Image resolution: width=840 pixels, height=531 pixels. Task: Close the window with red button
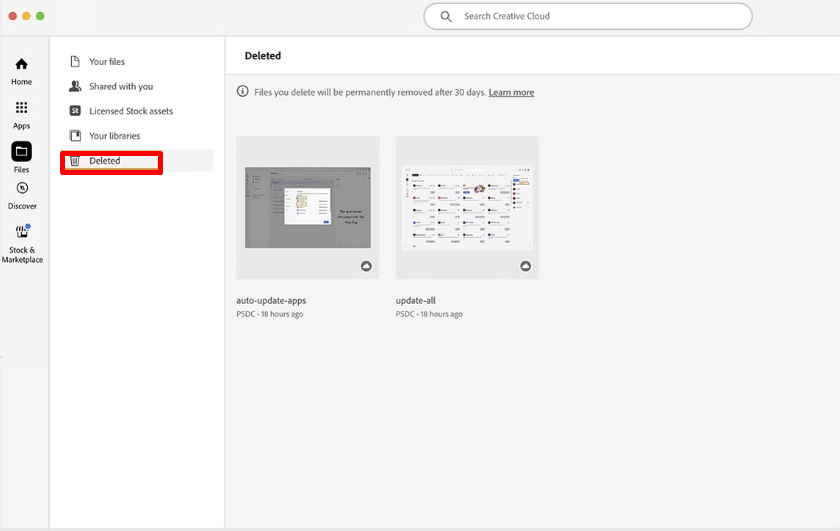point(12,16)
